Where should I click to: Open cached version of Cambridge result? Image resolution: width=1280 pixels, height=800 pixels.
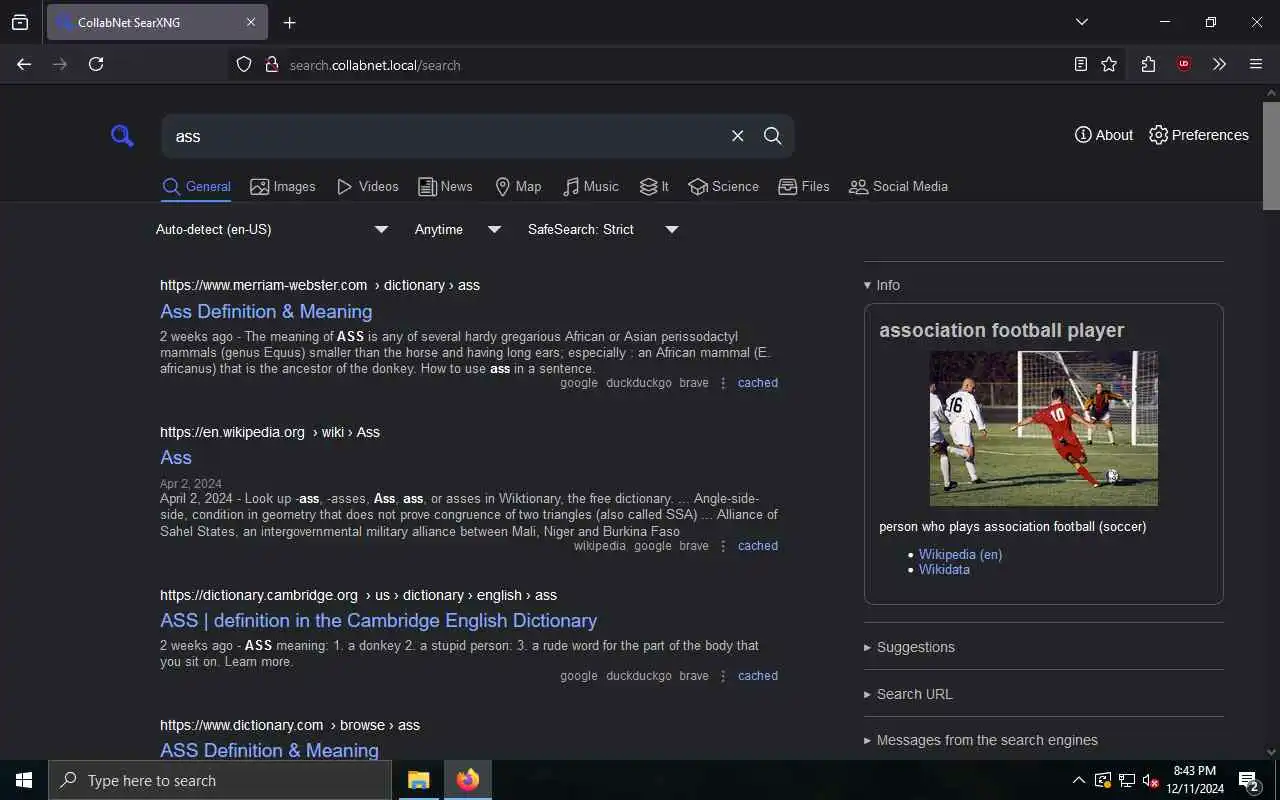click(758, 676)
